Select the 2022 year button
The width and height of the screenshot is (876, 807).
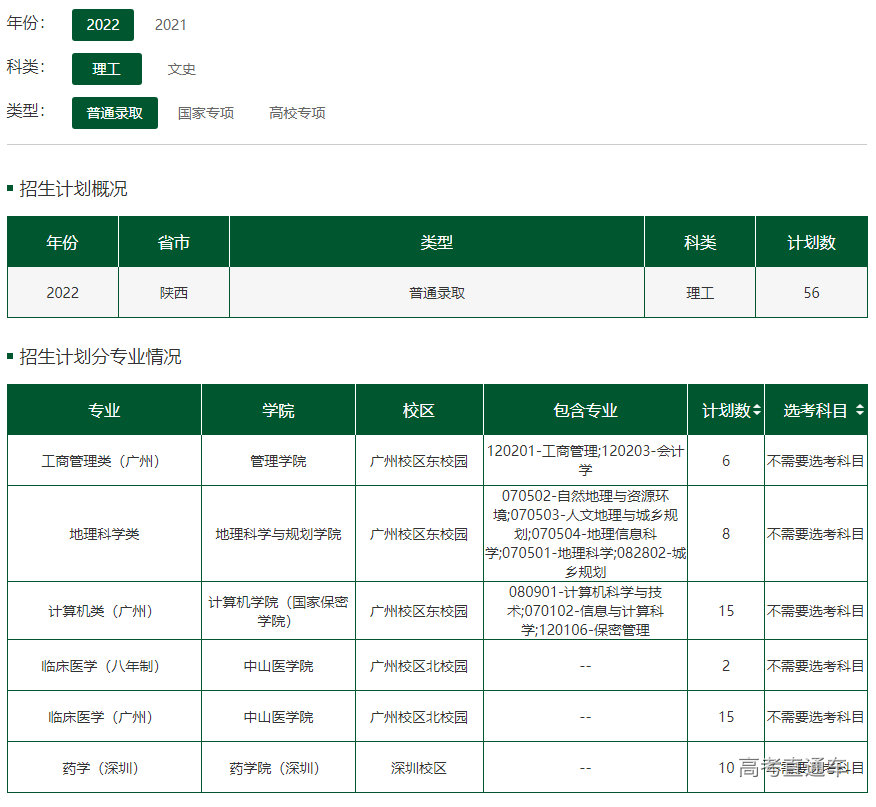pyautogui.click(x=103, y=25)
